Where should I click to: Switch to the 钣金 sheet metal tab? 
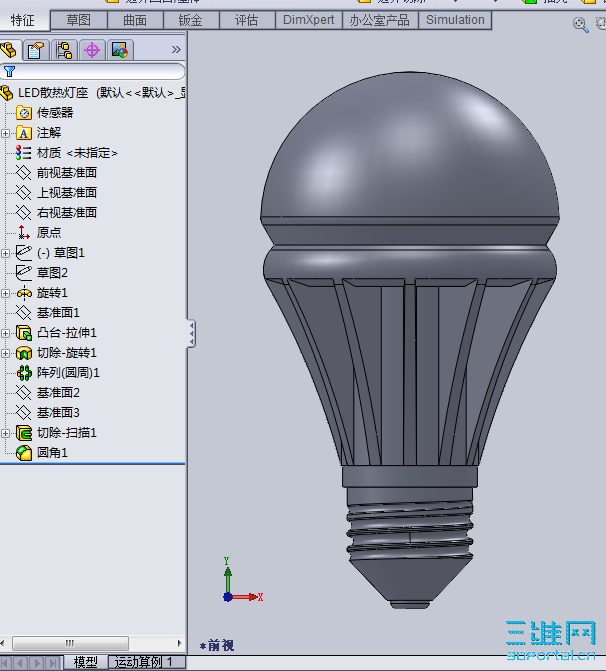pyautogui.click(x=191, y=20)
